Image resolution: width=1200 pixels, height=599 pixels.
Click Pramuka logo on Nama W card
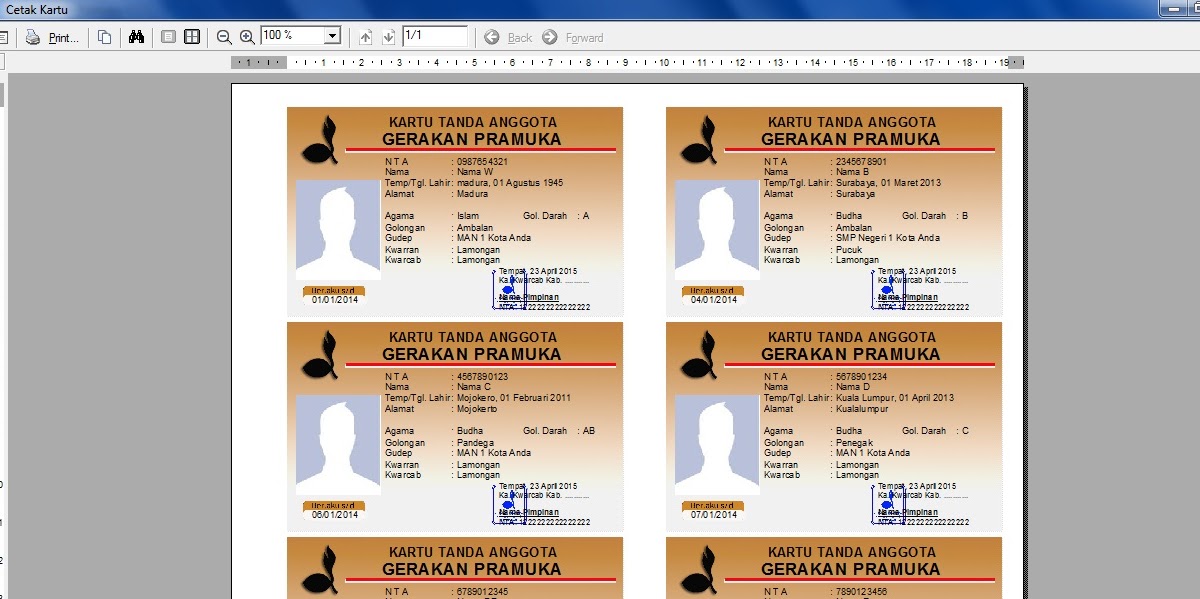[321, 140]
